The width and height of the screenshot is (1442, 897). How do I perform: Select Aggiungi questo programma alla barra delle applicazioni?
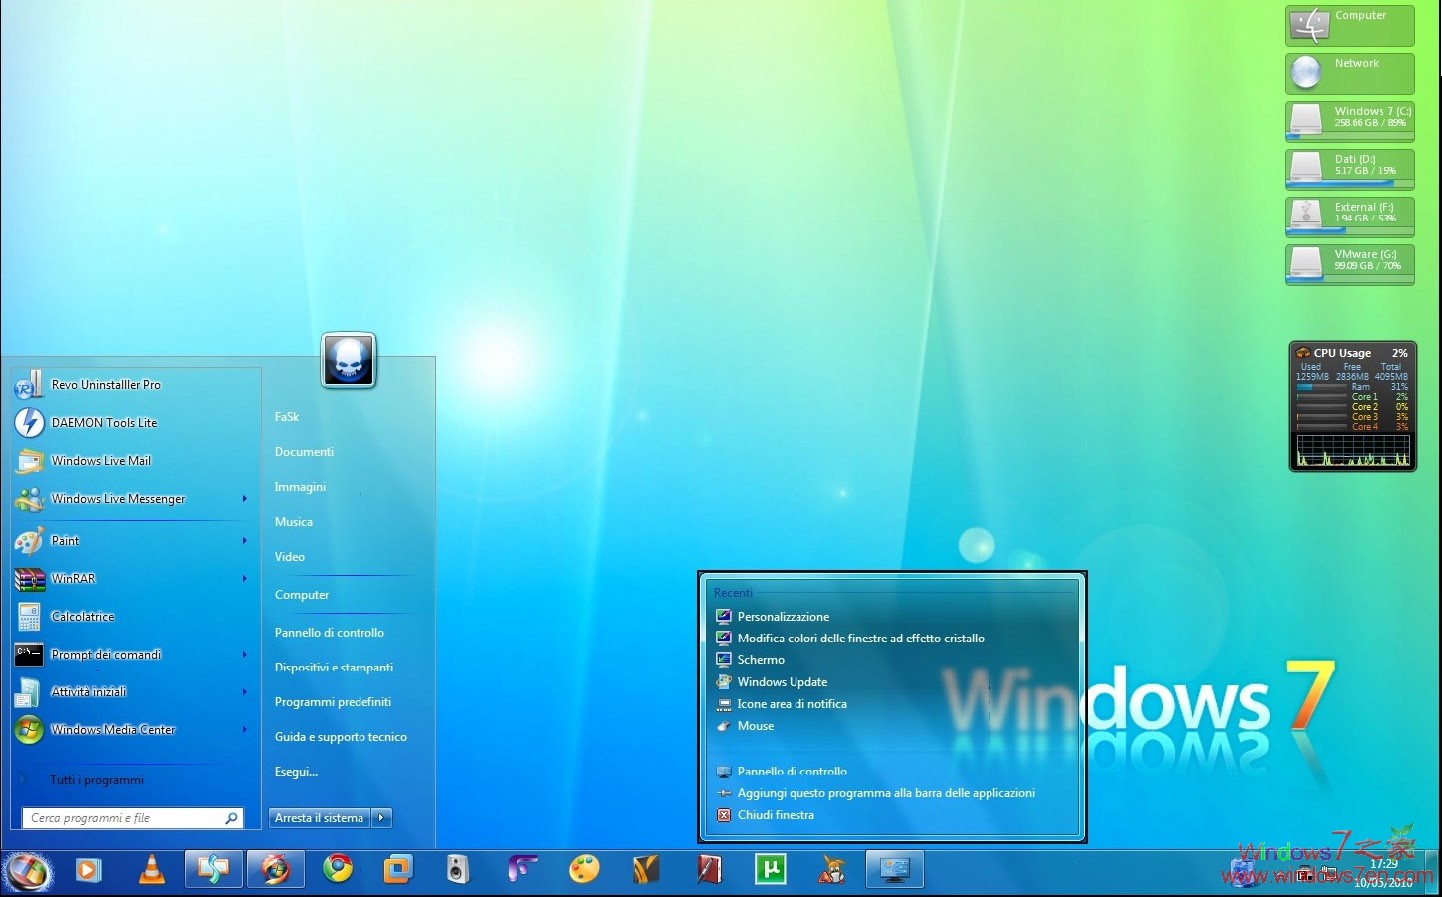click(886, 792)
